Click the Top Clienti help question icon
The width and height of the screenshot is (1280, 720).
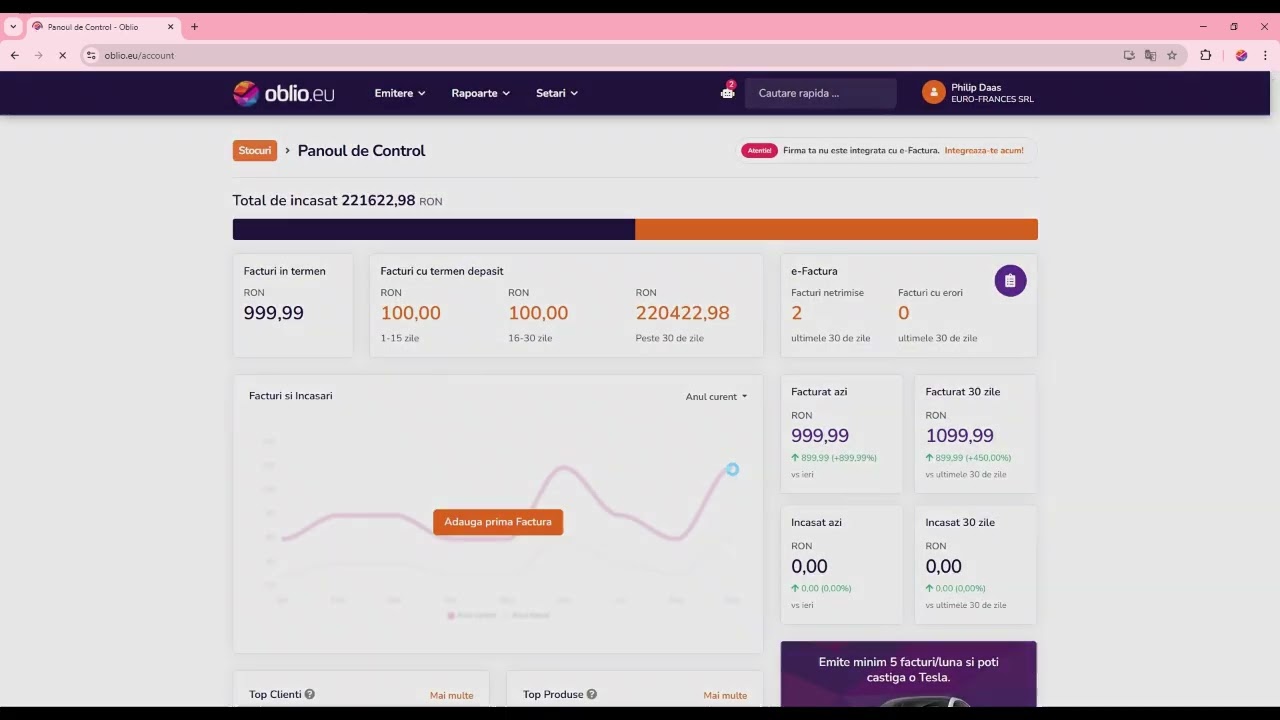(x=310, y=694)
